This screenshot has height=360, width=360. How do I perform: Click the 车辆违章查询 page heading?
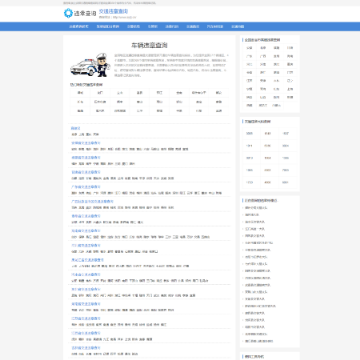(149, 45)
